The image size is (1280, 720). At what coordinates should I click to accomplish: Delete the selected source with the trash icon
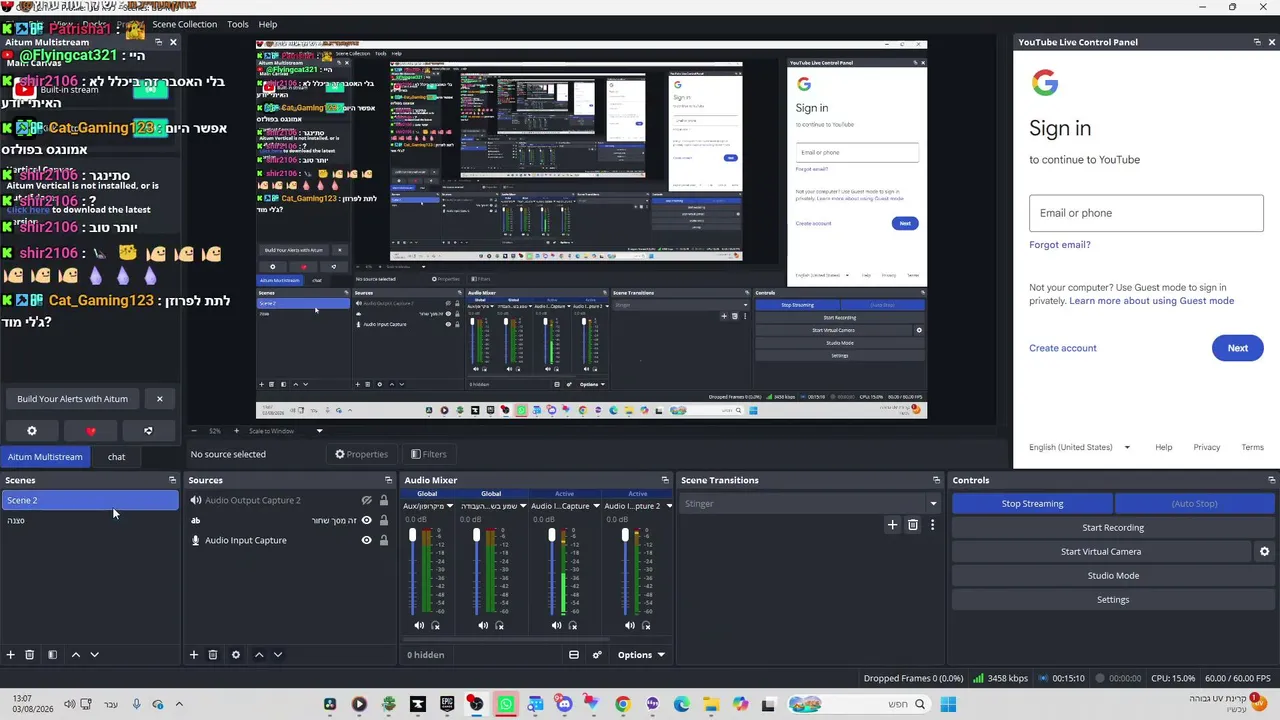(213, 655)
